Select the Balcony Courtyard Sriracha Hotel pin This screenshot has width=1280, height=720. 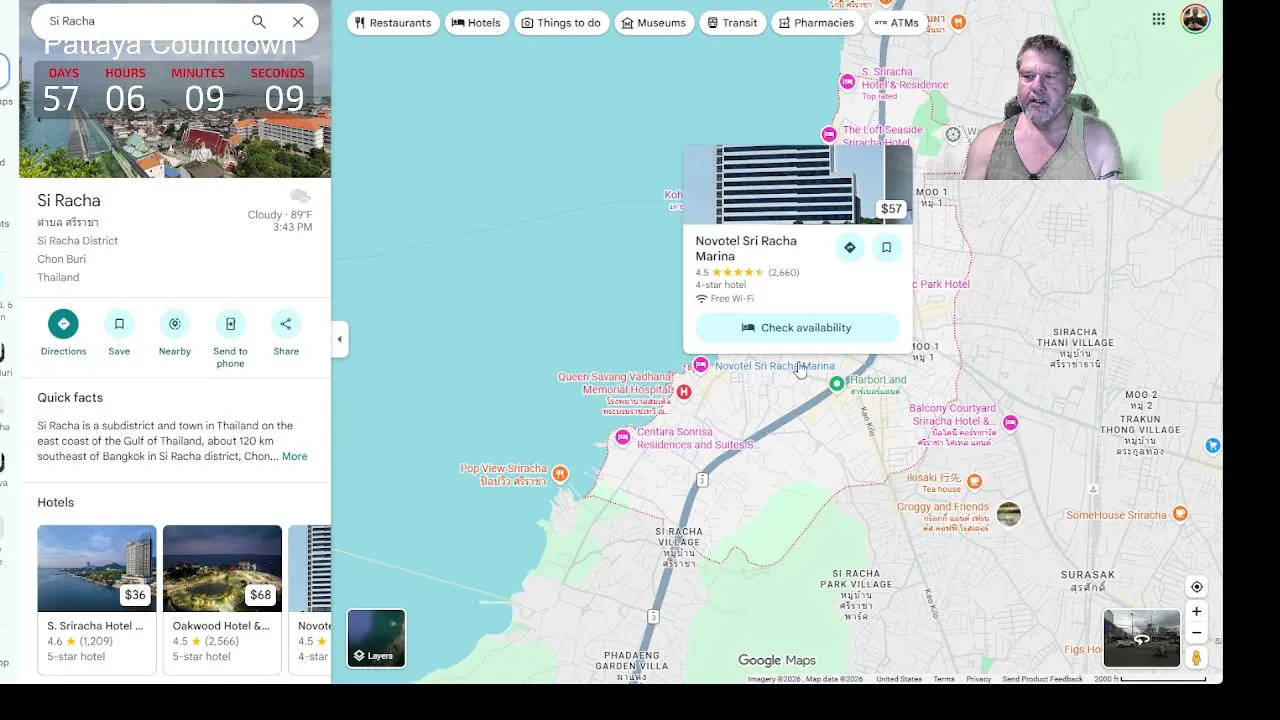pyautogui.click(x=1010, y=423)
